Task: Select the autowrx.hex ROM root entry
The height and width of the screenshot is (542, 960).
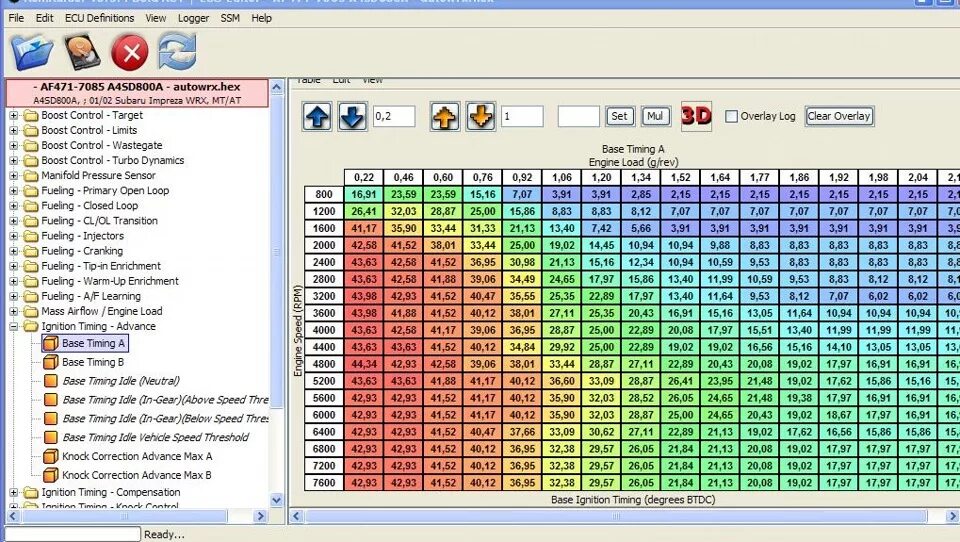Action: point(137,93)
